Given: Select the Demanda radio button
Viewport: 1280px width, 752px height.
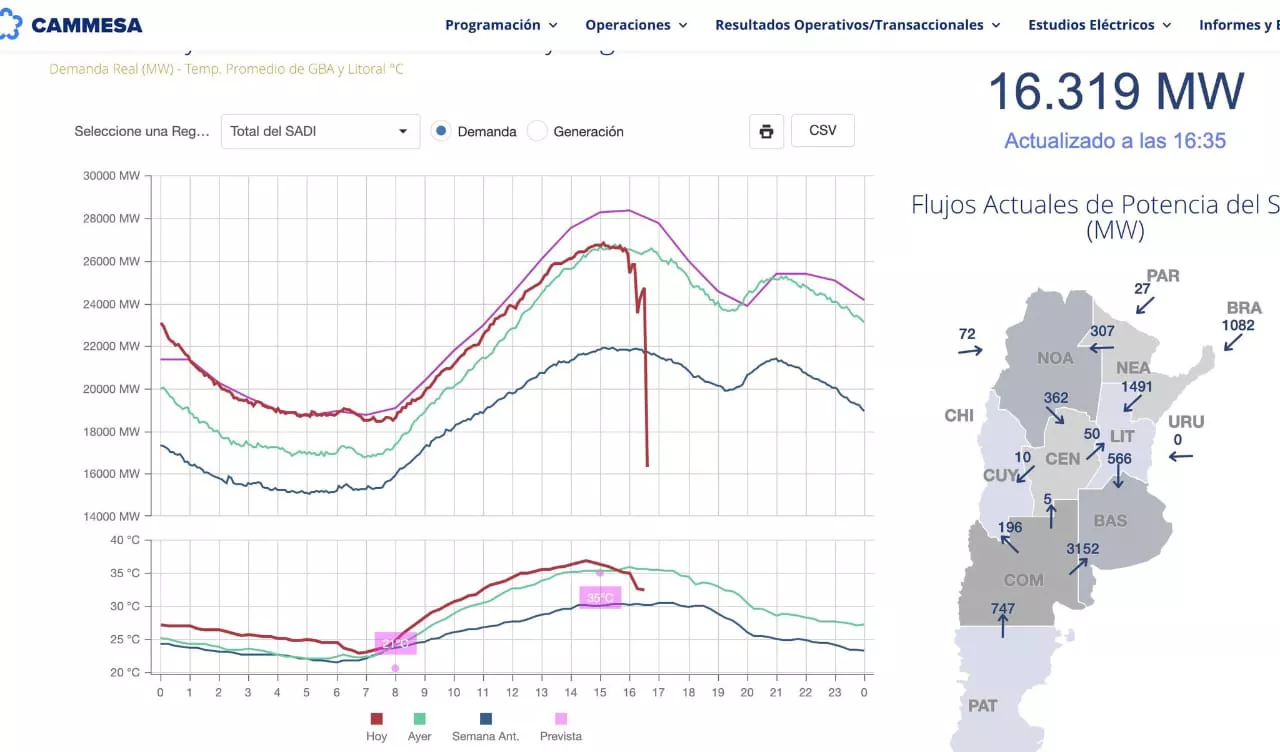Looking at the screenshot, I should [441, 131].
